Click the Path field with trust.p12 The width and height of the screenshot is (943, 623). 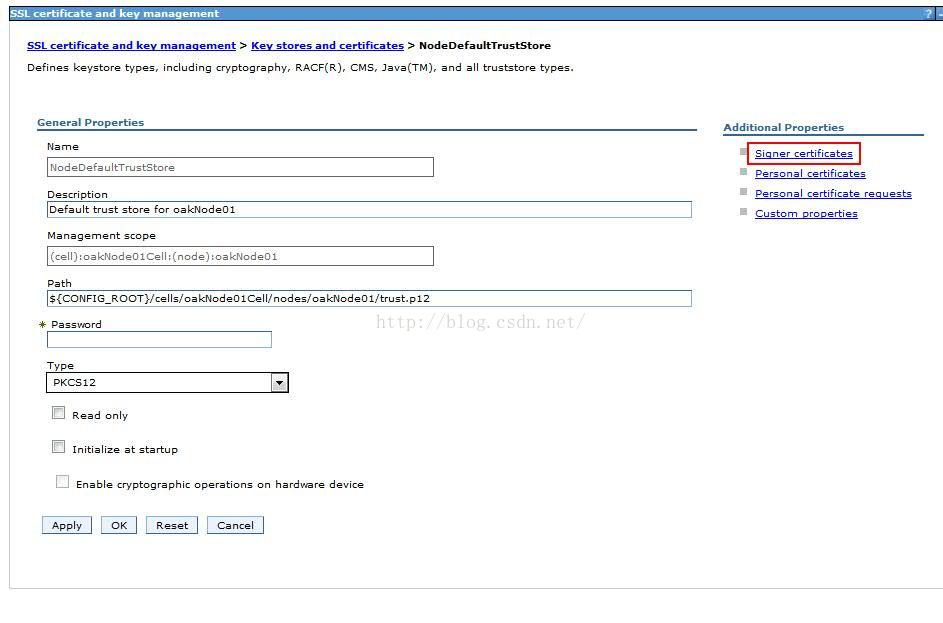(x=369, y=298)
